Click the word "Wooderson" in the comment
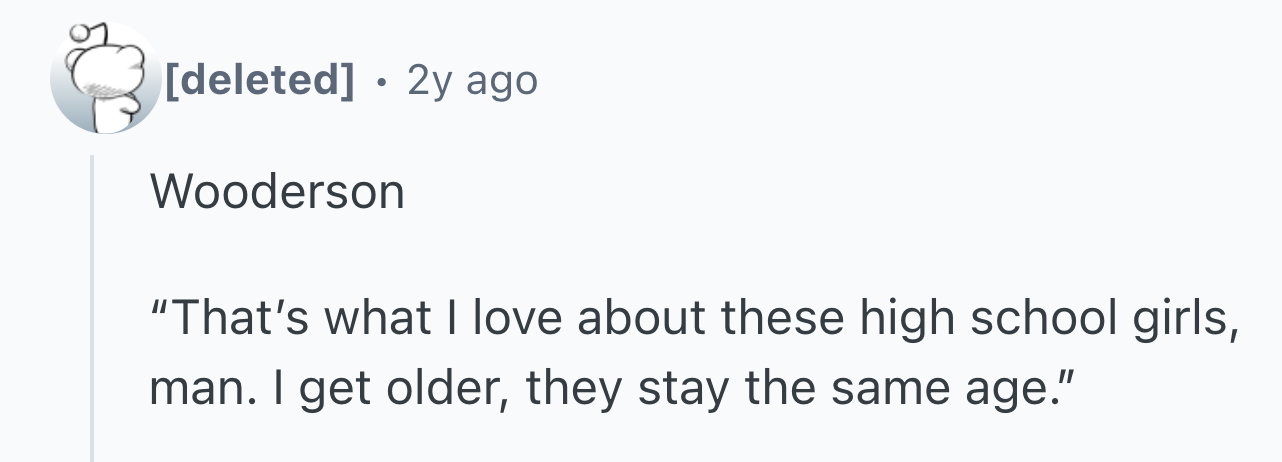 point(278,191)
